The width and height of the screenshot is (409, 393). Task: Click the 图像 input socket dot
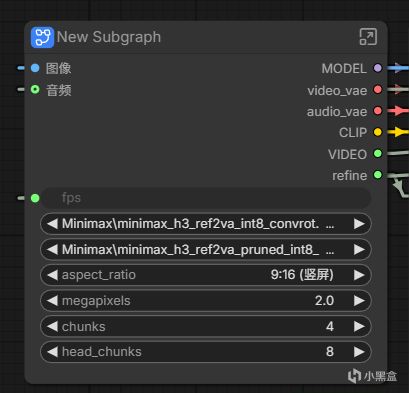pos(35,68)
